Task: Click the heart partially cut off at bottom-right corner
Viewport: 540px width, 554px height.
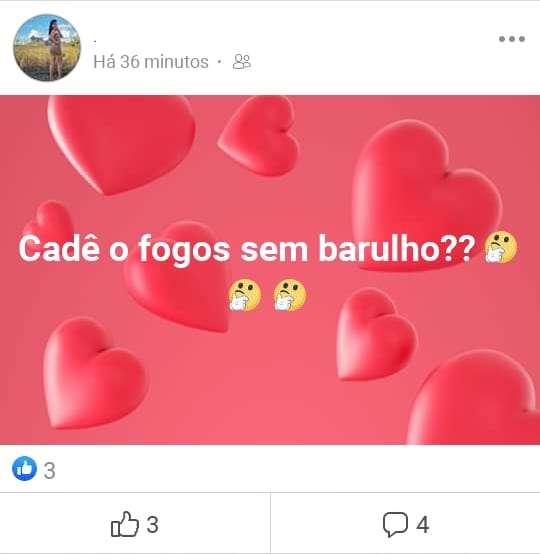Action: (474, 397)
